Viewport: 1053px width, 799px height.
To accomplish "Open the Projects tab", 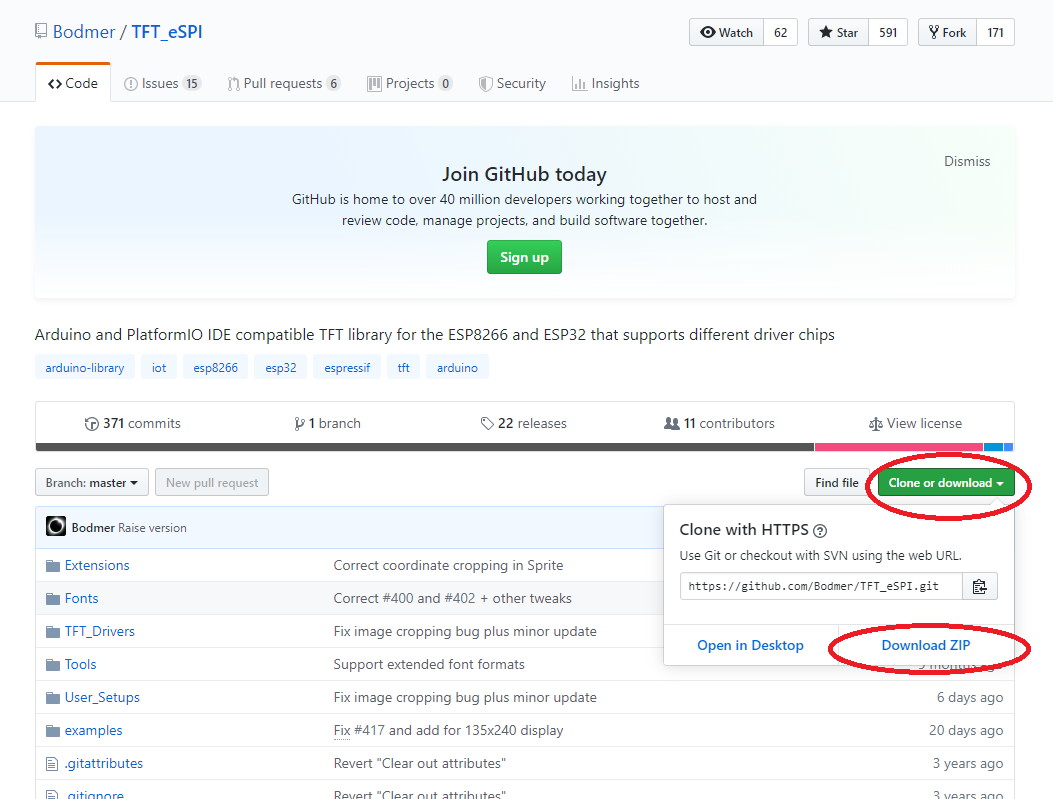I will [409, 83].
